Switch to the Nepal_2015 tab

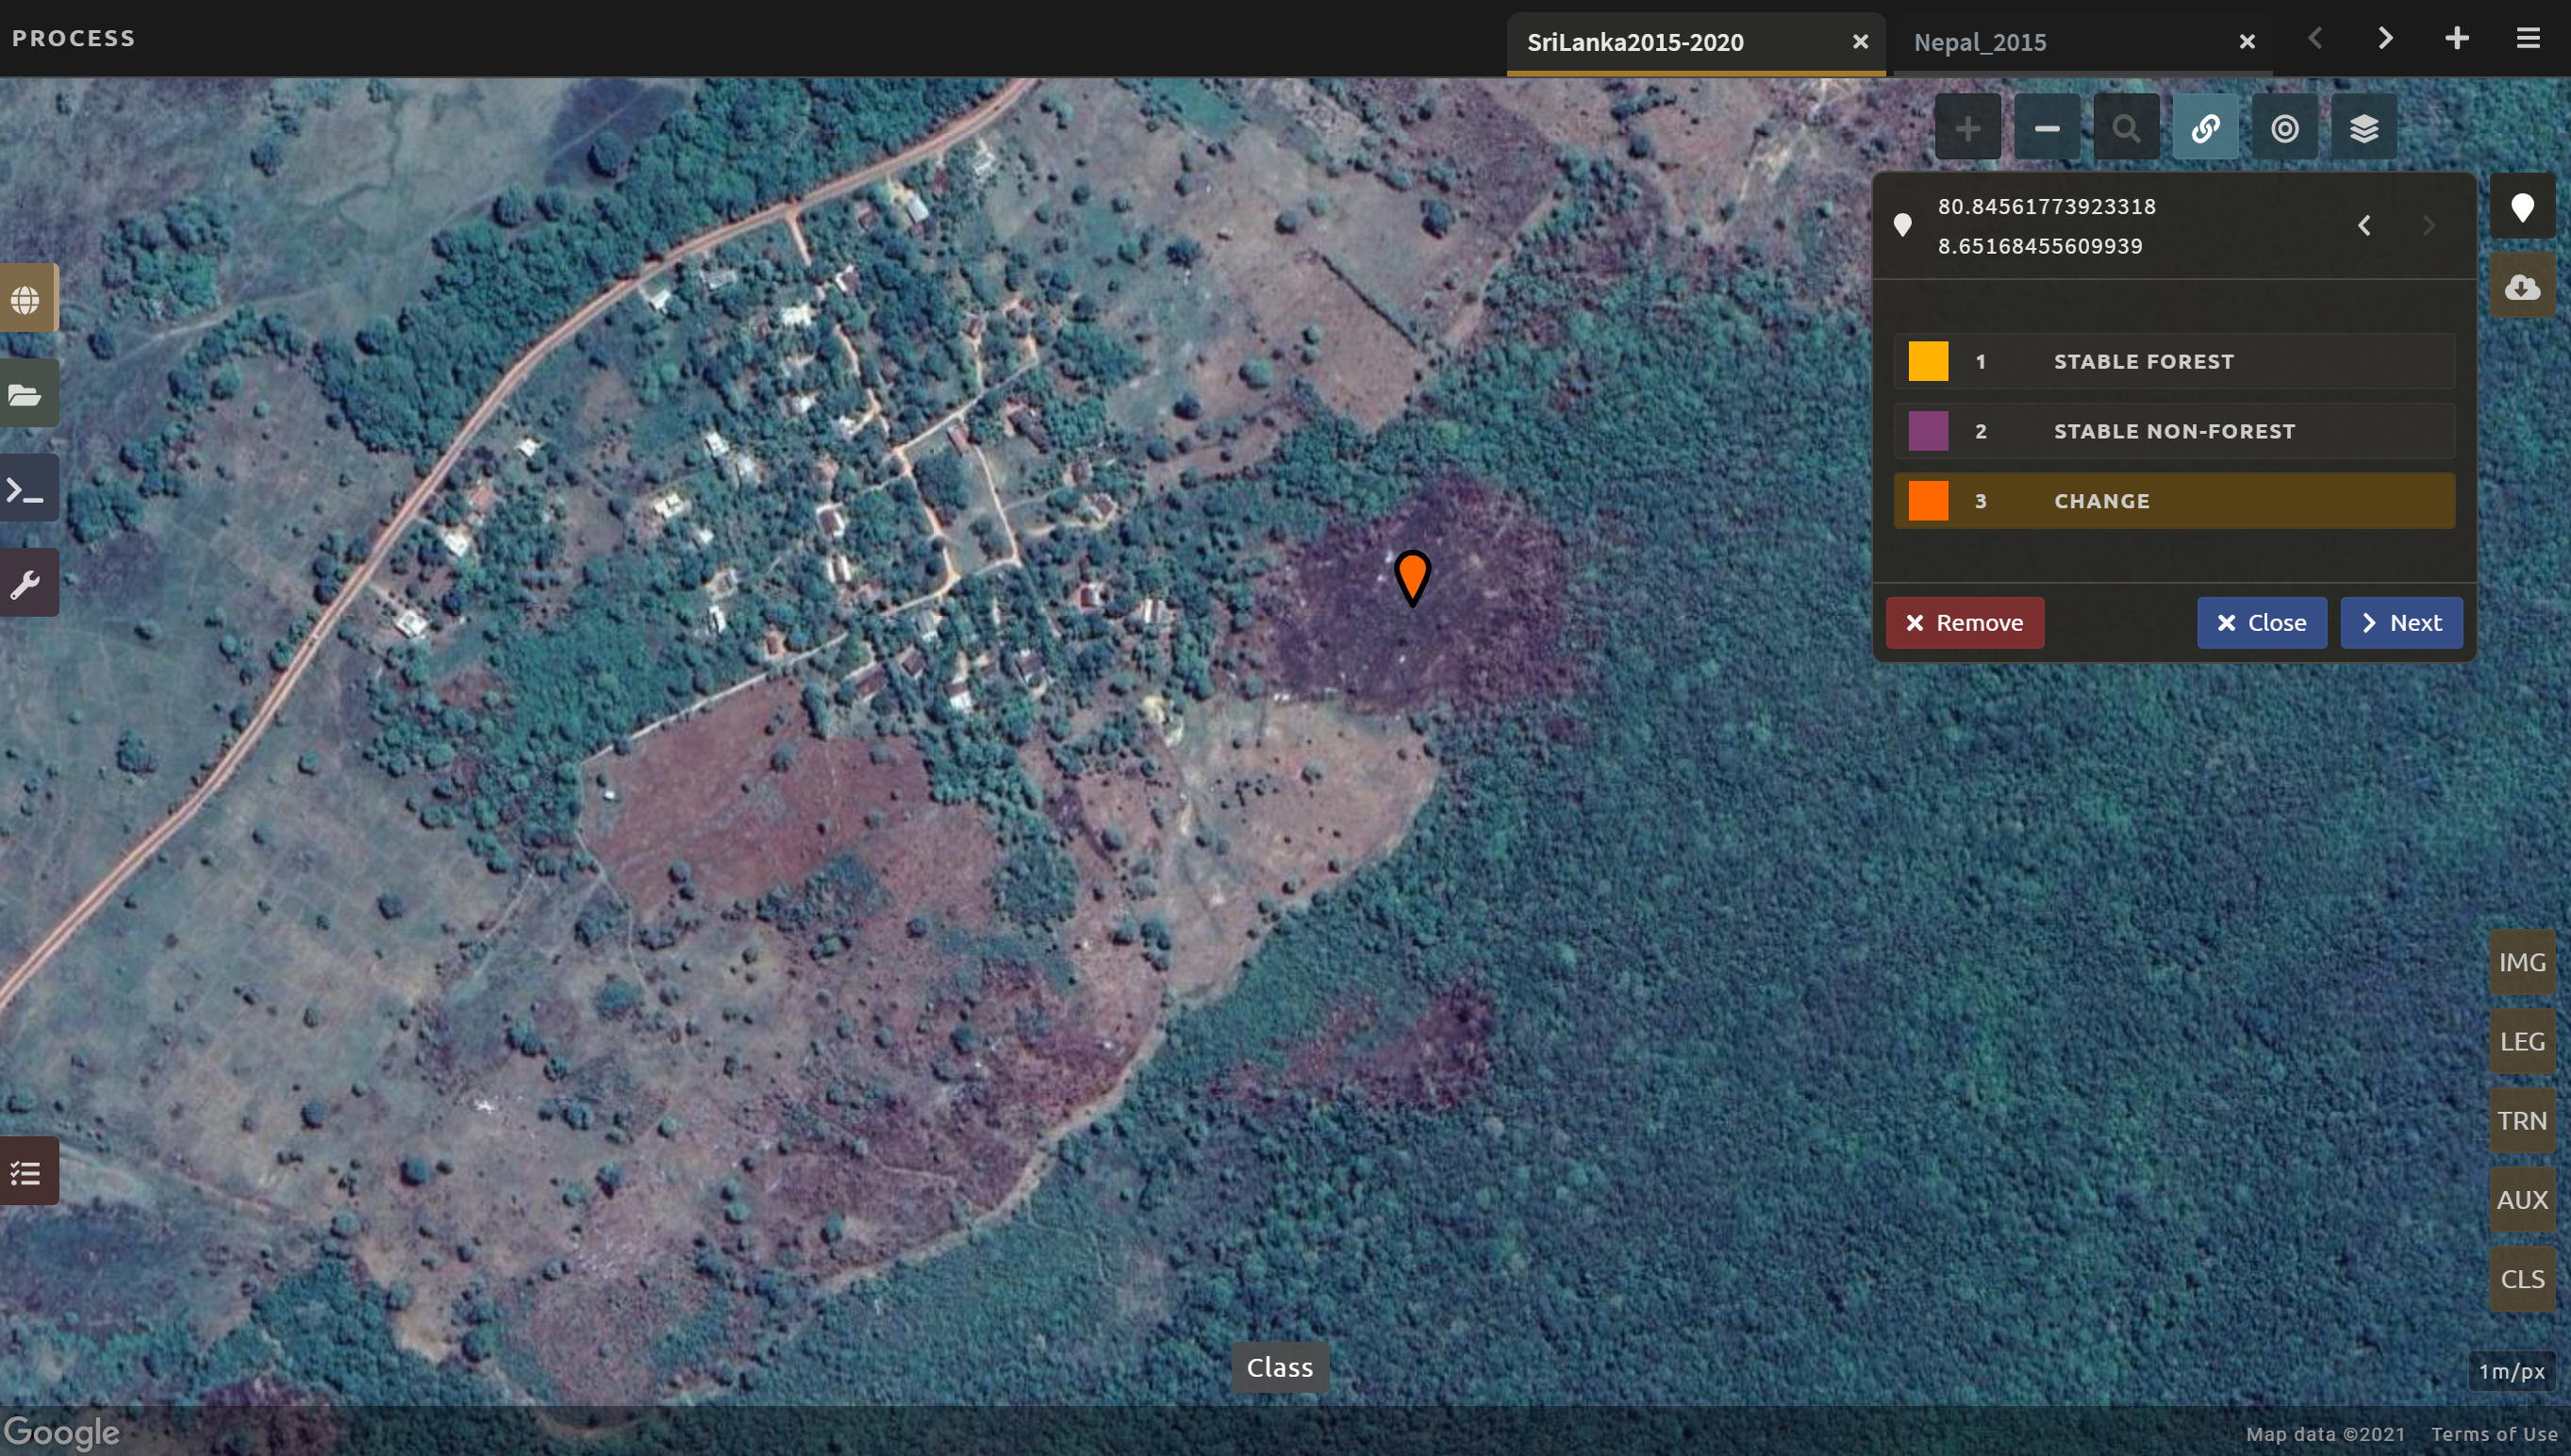tap(1980, 42)
